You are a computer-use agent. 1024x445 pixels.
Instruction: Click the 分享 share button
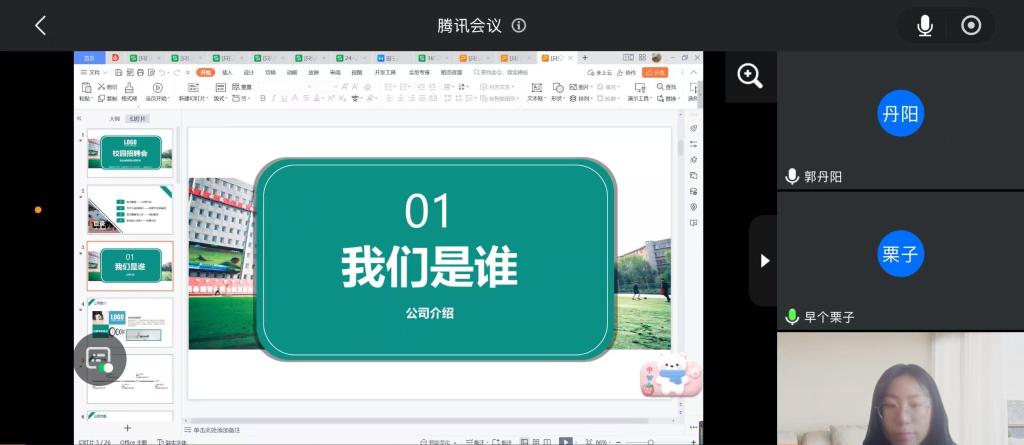click(656, 72)
